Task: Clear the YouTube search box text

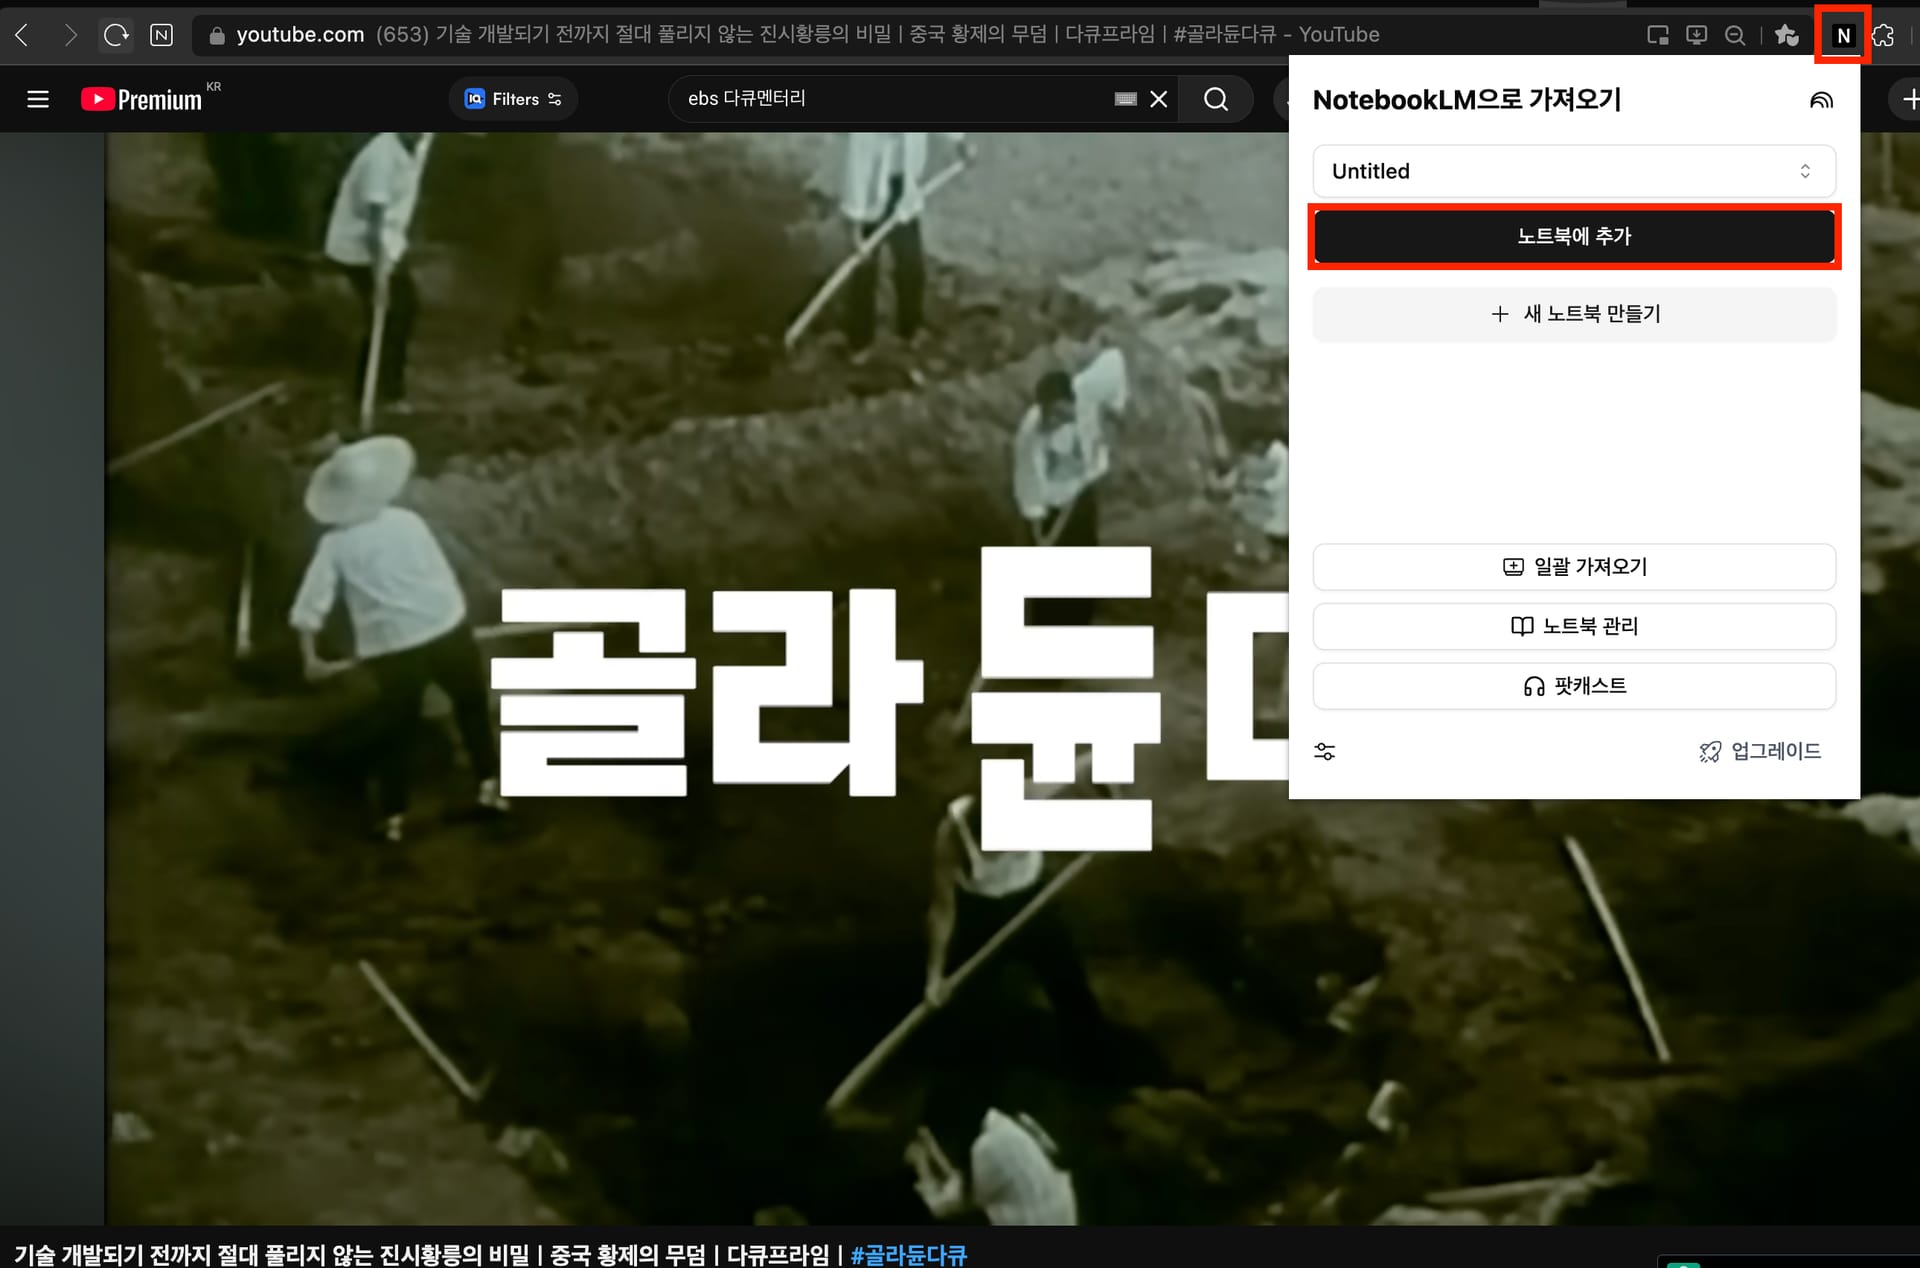Action: click(x=1158, y=99)
